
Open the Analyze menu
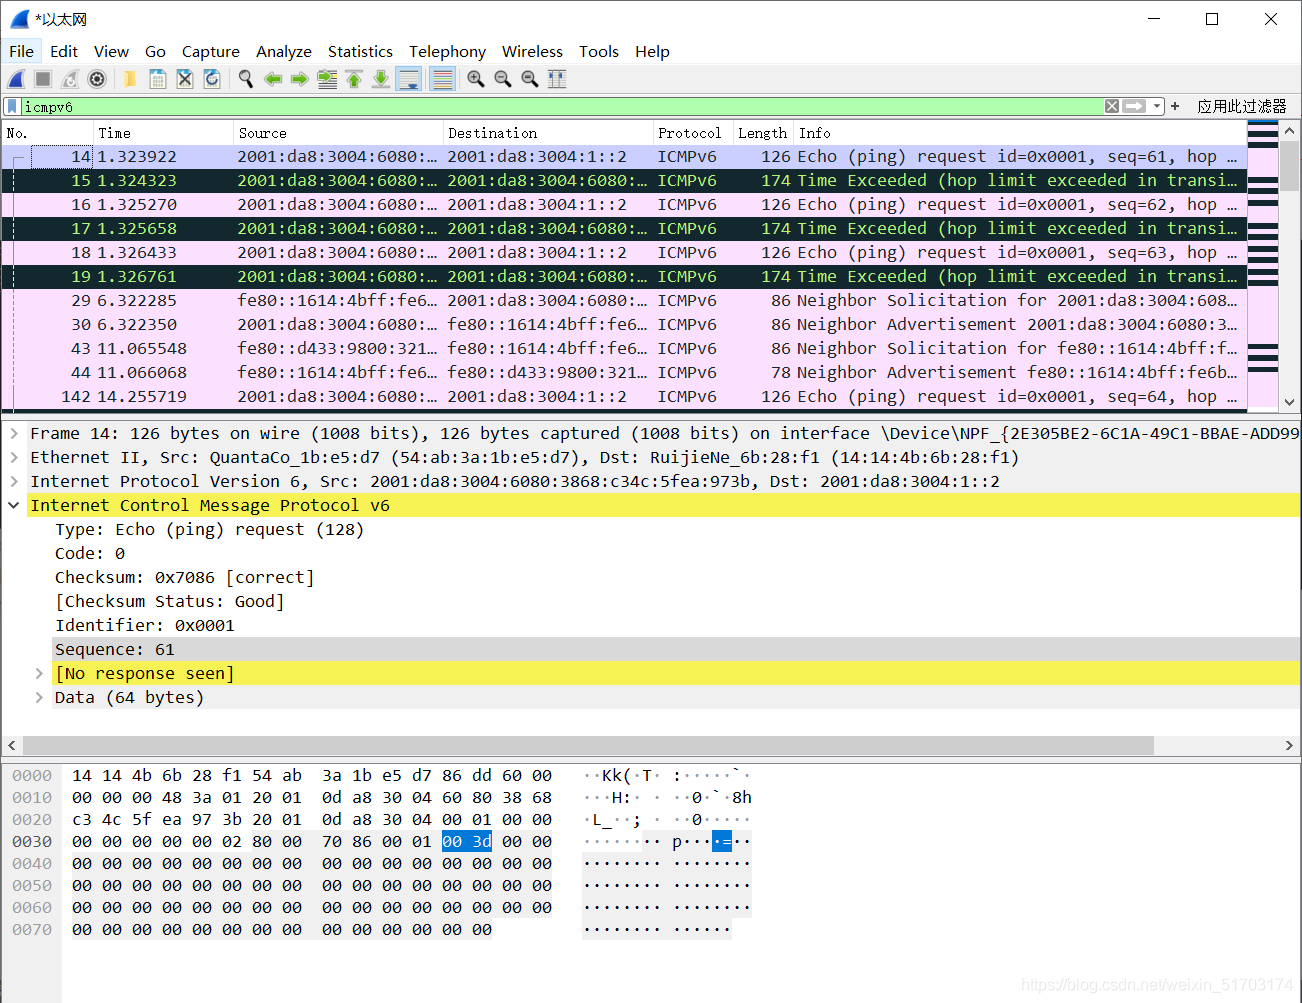(x=284, y=51)
